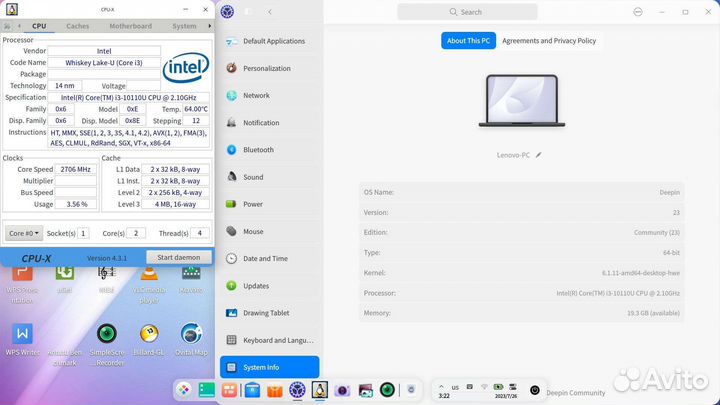Click the power button in the dock tray
The image size is (720, 405).
point(535,390)
